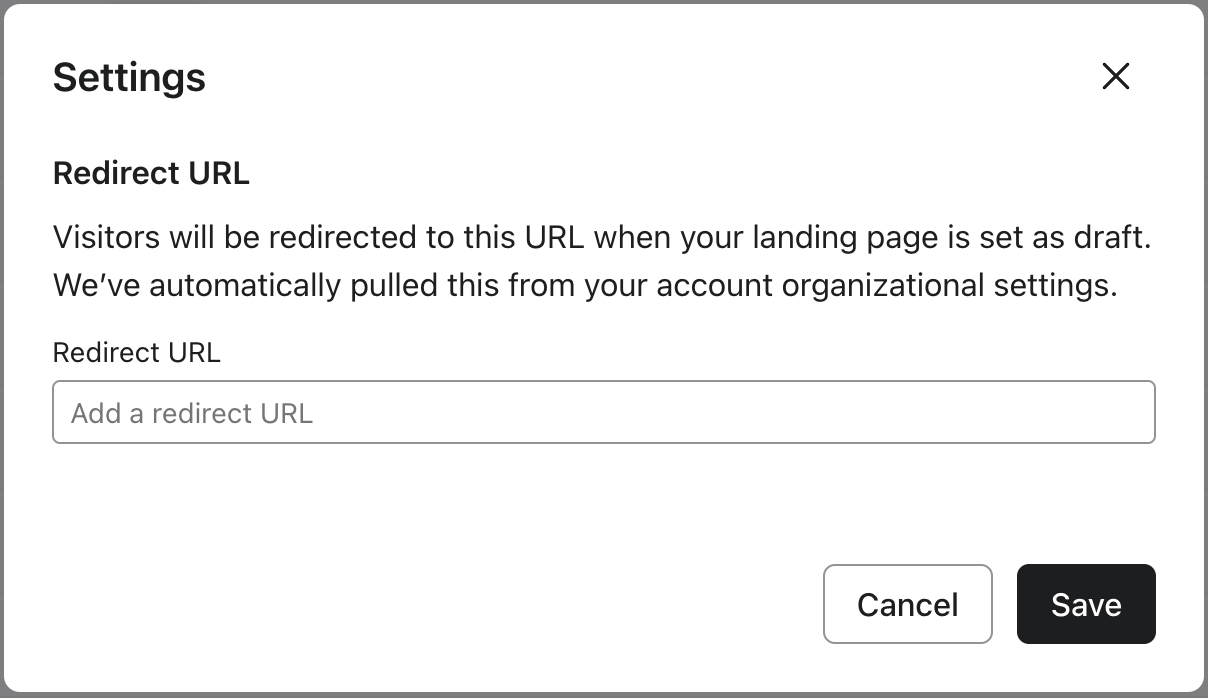Click the word "draft" in the description

tap(1111, 238)
